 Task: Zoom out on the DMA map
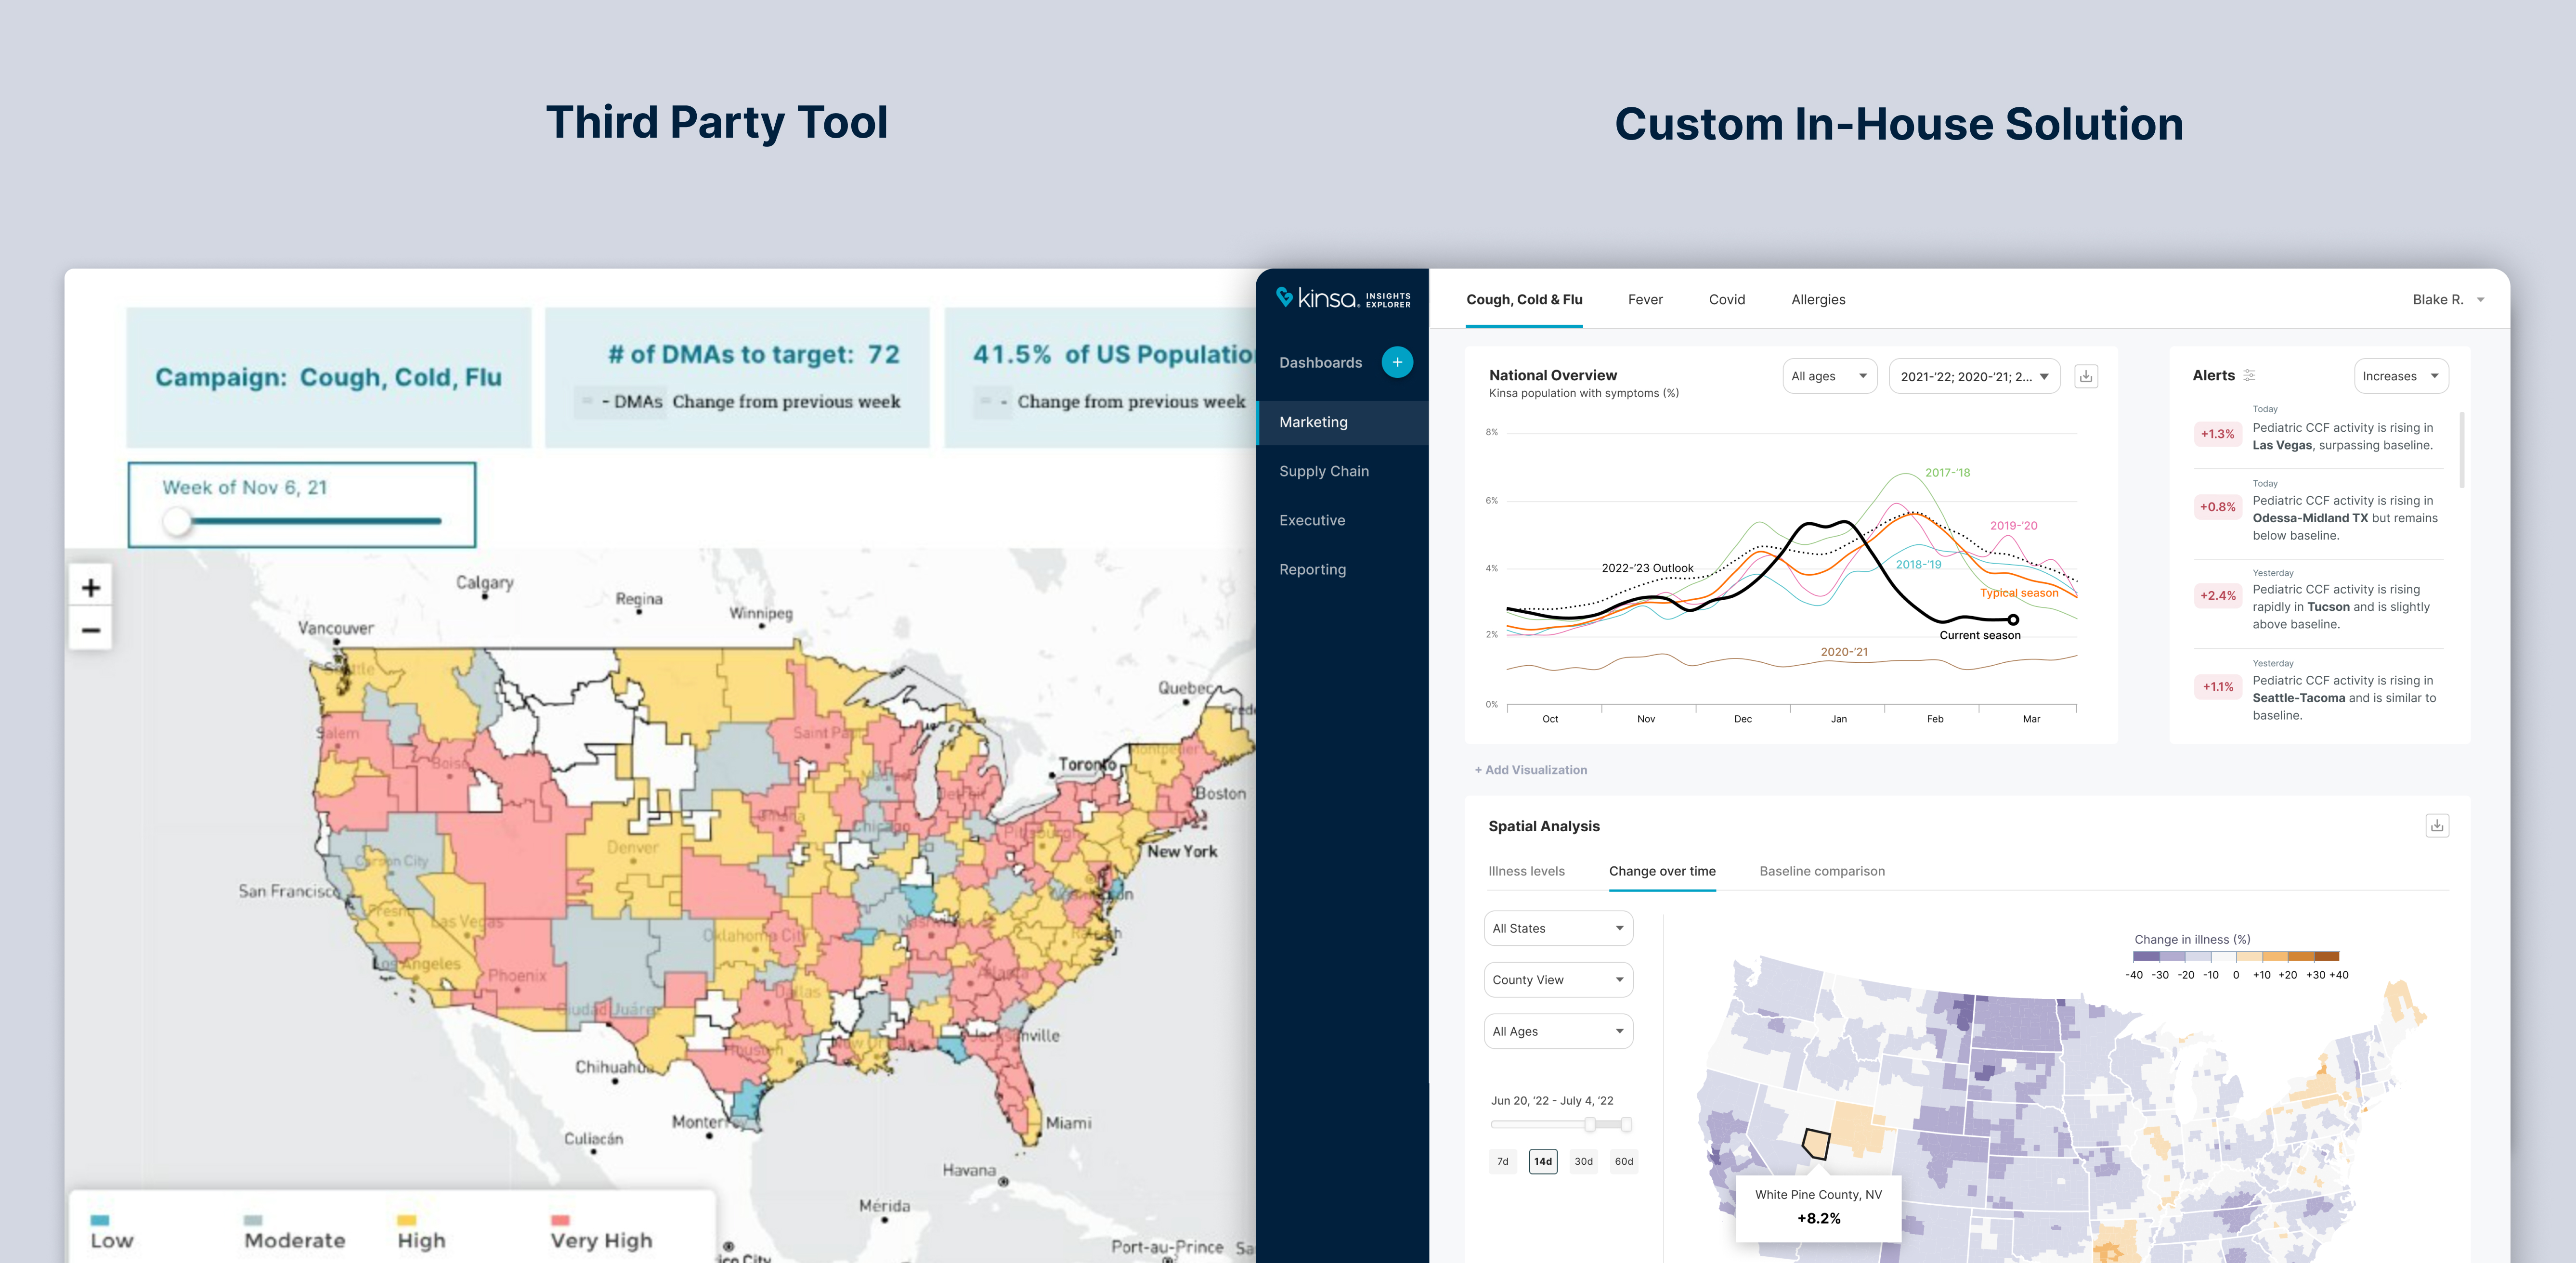click(91, 630)
